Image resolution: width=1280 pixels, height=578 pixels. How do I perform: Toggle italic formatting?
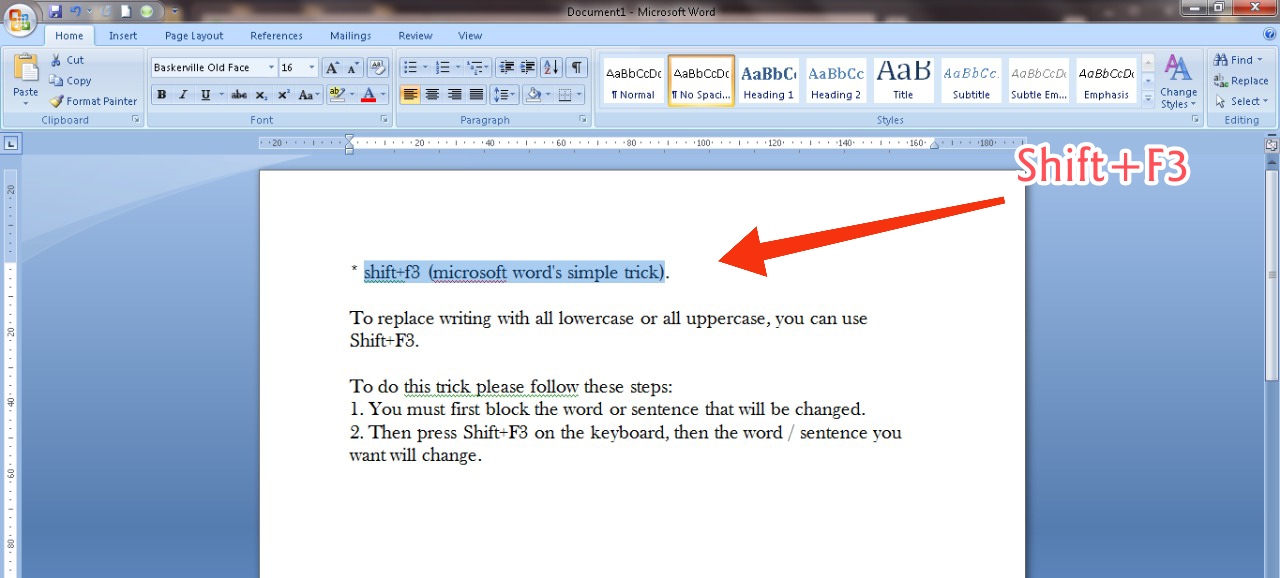pos(182,95)
